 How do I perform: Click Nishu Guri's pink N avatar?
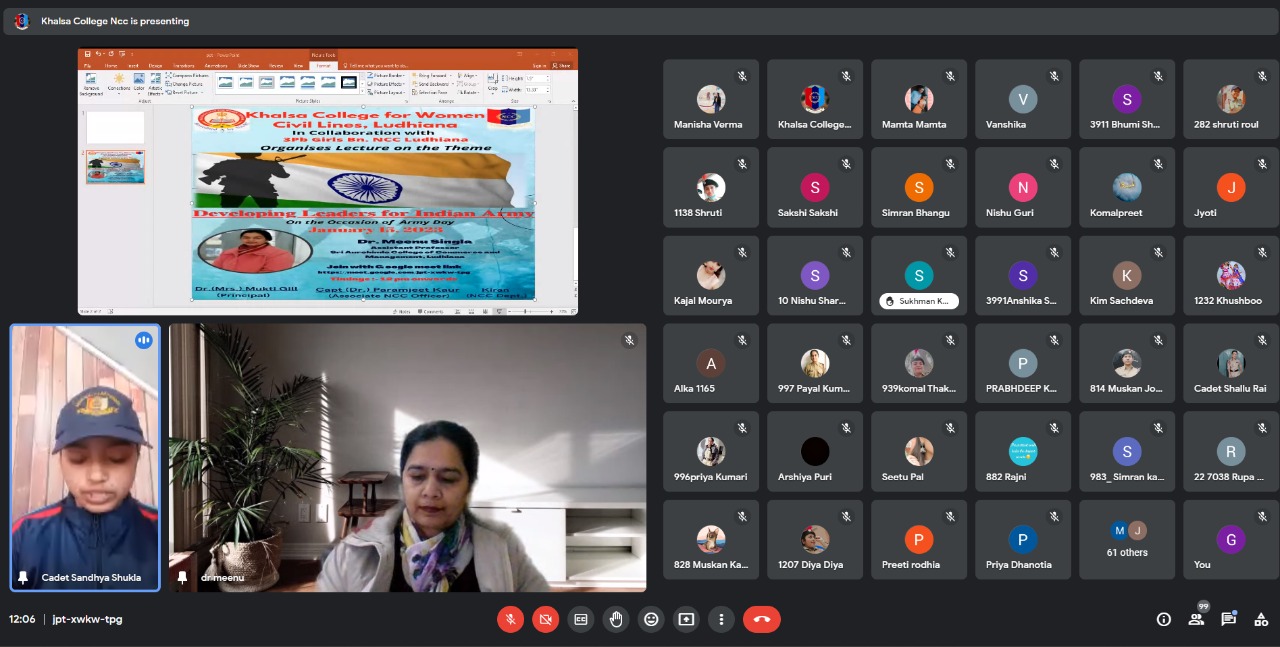[x=1022, y=189]
